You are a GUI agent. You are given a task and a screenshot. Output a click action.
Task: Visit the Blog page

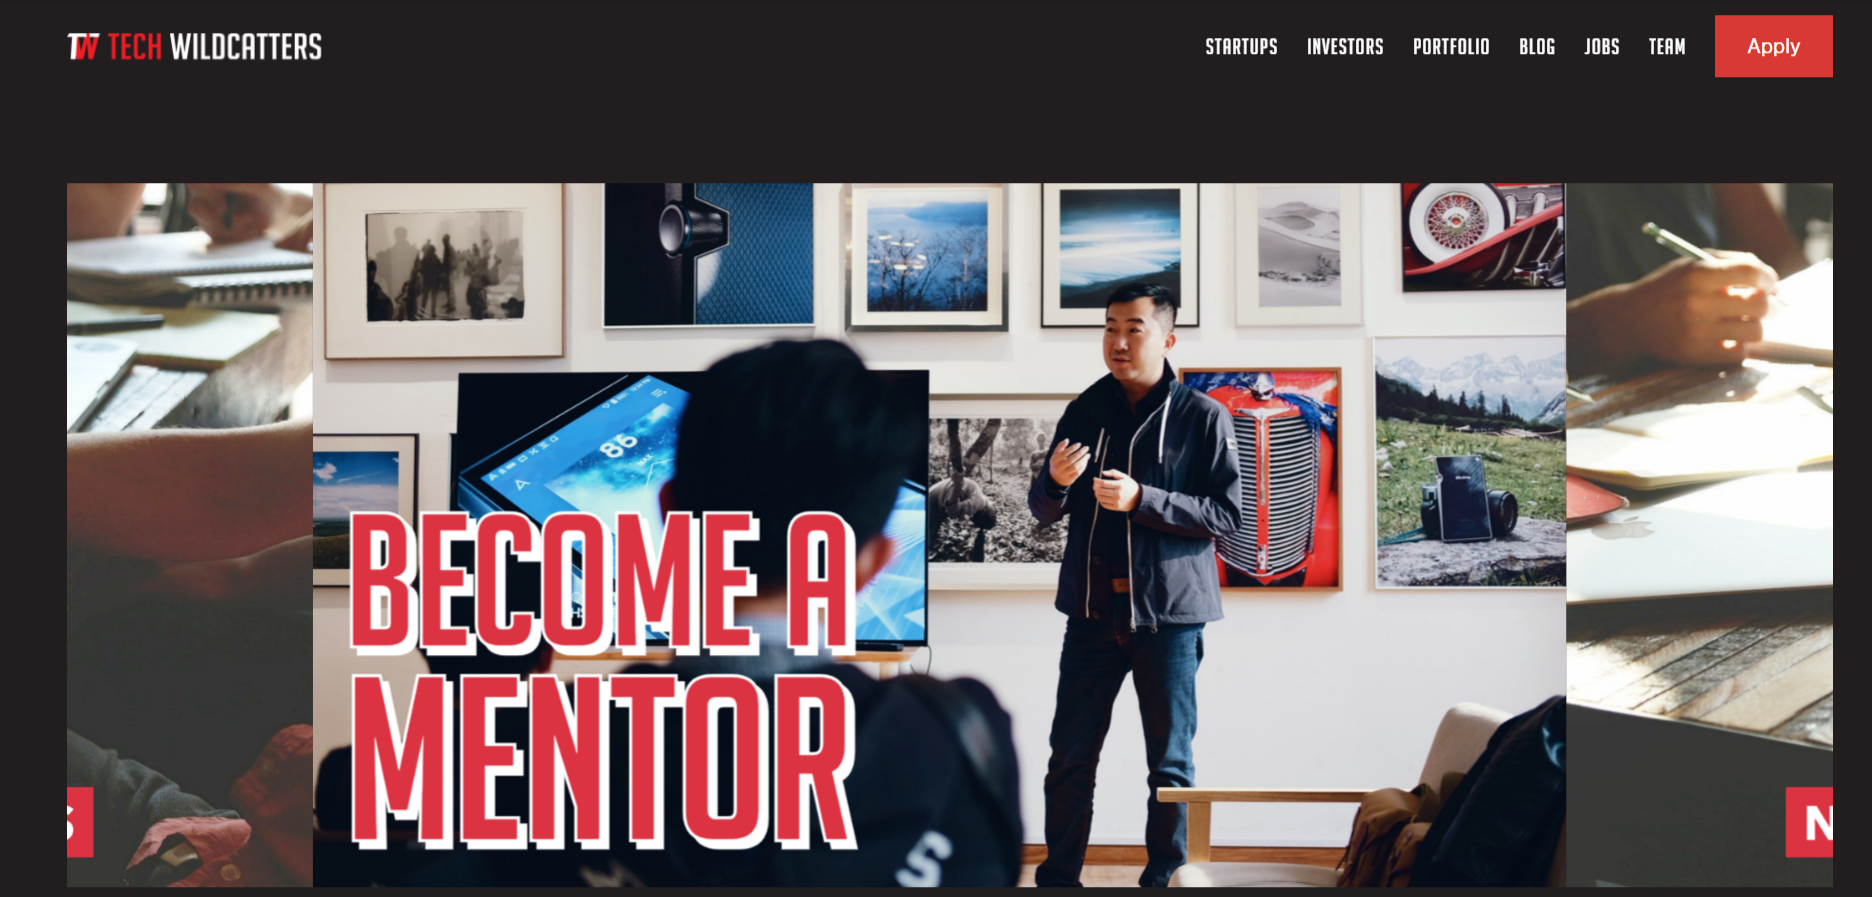(1537, 47)
